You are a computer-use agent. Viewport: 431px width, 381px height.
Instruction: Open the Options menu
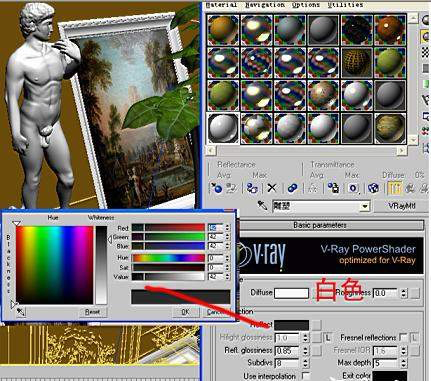click(x=306, y=5)
